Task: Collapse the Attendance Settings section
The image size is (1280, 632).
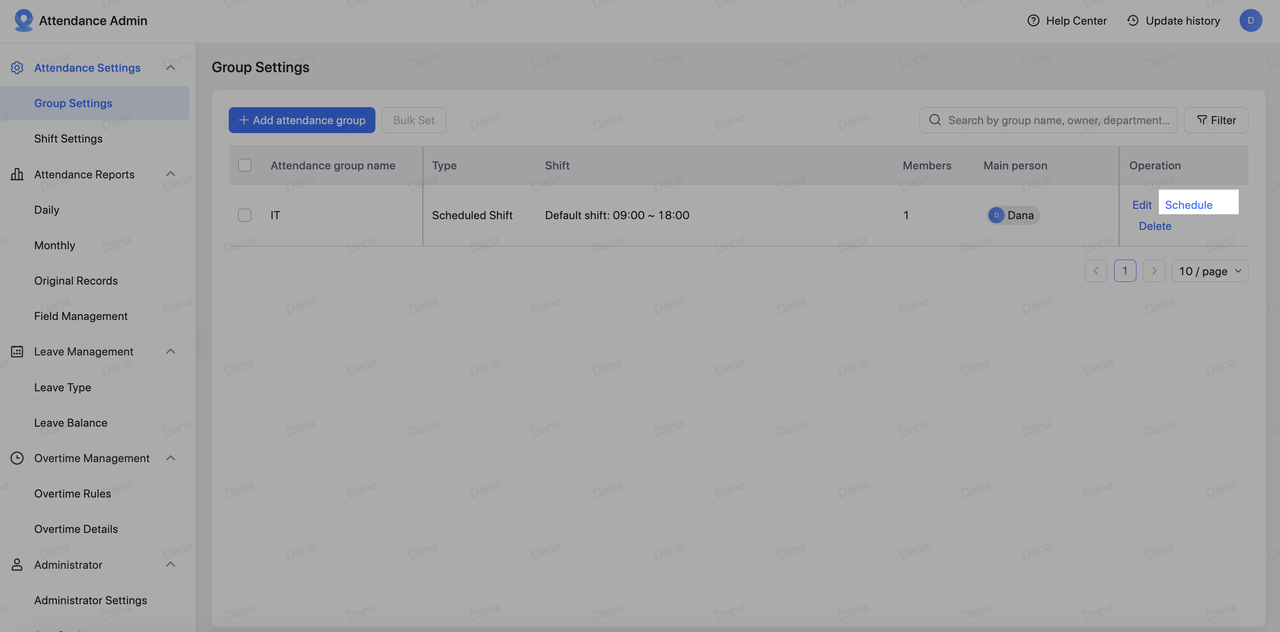Action: 170,68
